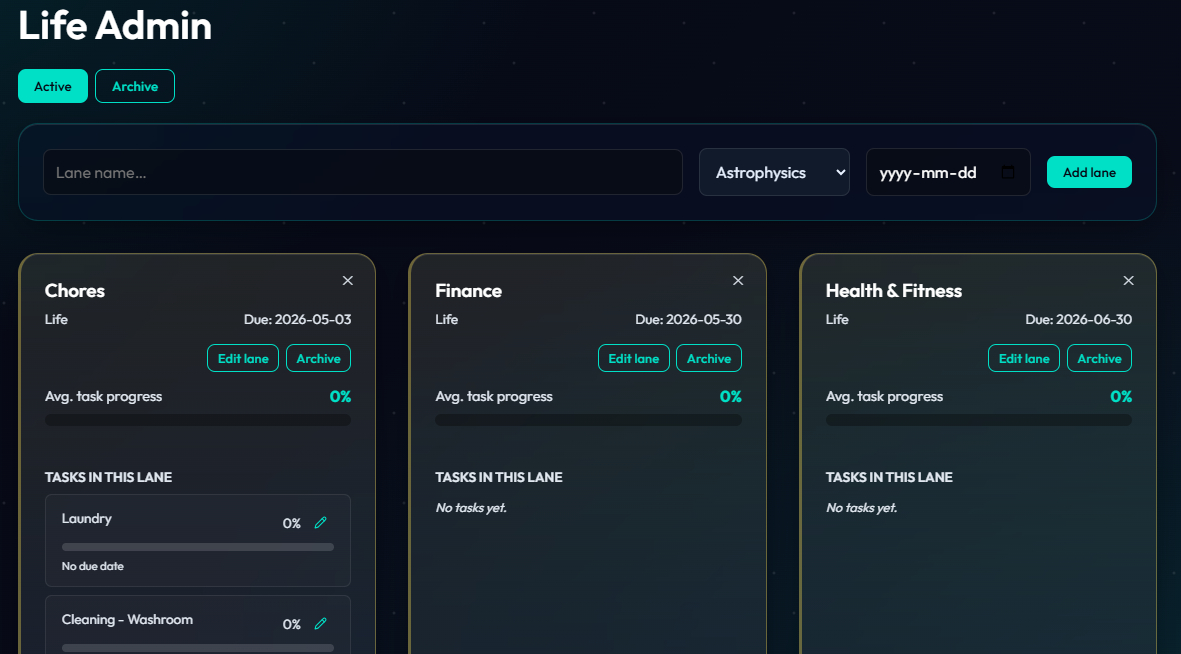Screen dimensions: 1181x654
Task: Click the Add lane button
Action: 1089,173
